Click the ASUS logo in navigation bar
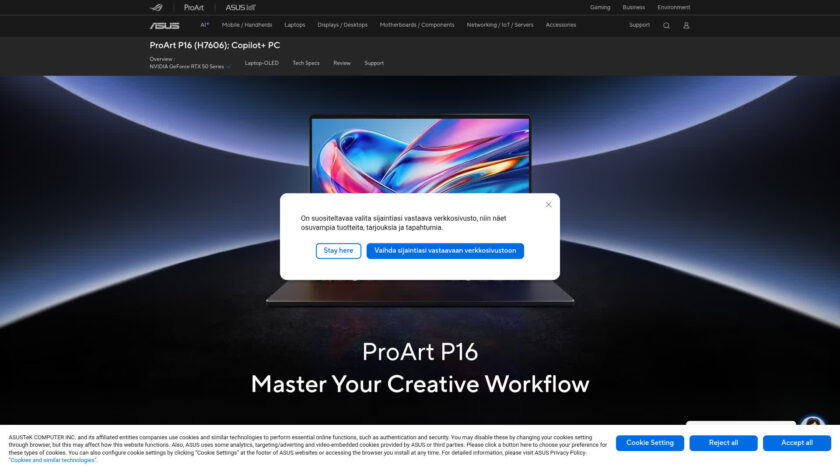The height and width of the screenshot is (473, 840). (164, 25)
